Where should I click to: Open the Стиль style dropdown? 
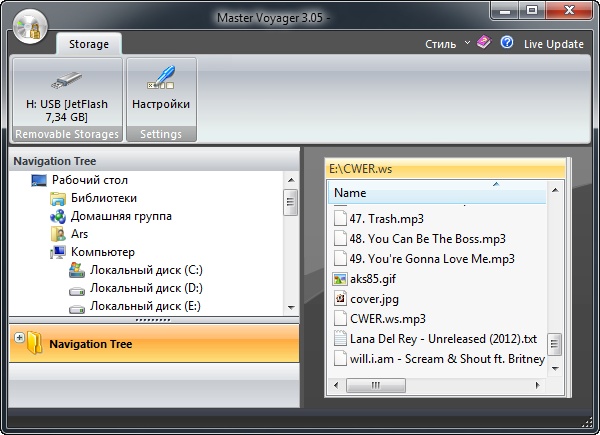pos(446,44)
